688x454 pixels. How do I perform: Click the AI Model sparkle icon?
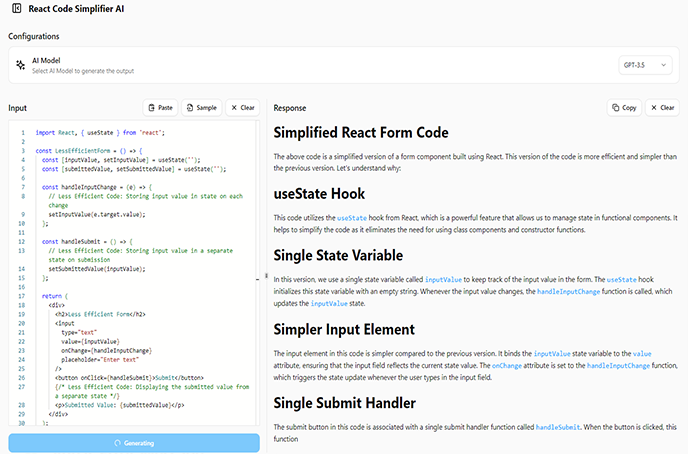(19, 65)
